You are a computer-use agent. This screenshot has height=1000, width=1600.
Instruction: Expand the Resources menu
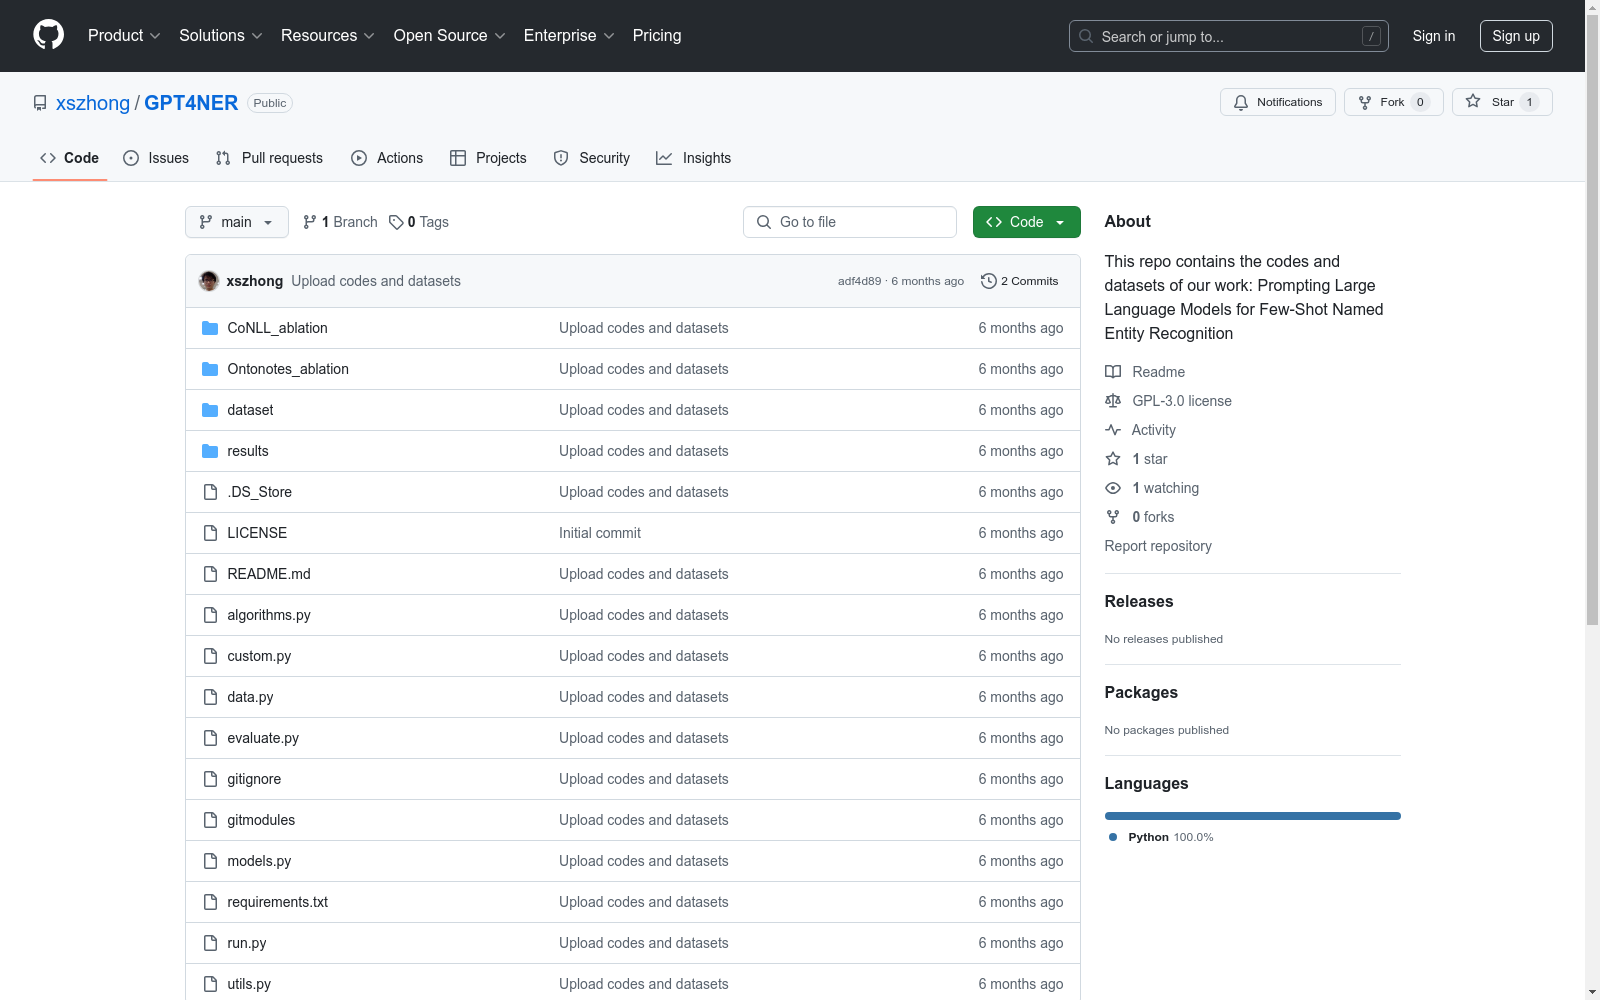[328, 35]
